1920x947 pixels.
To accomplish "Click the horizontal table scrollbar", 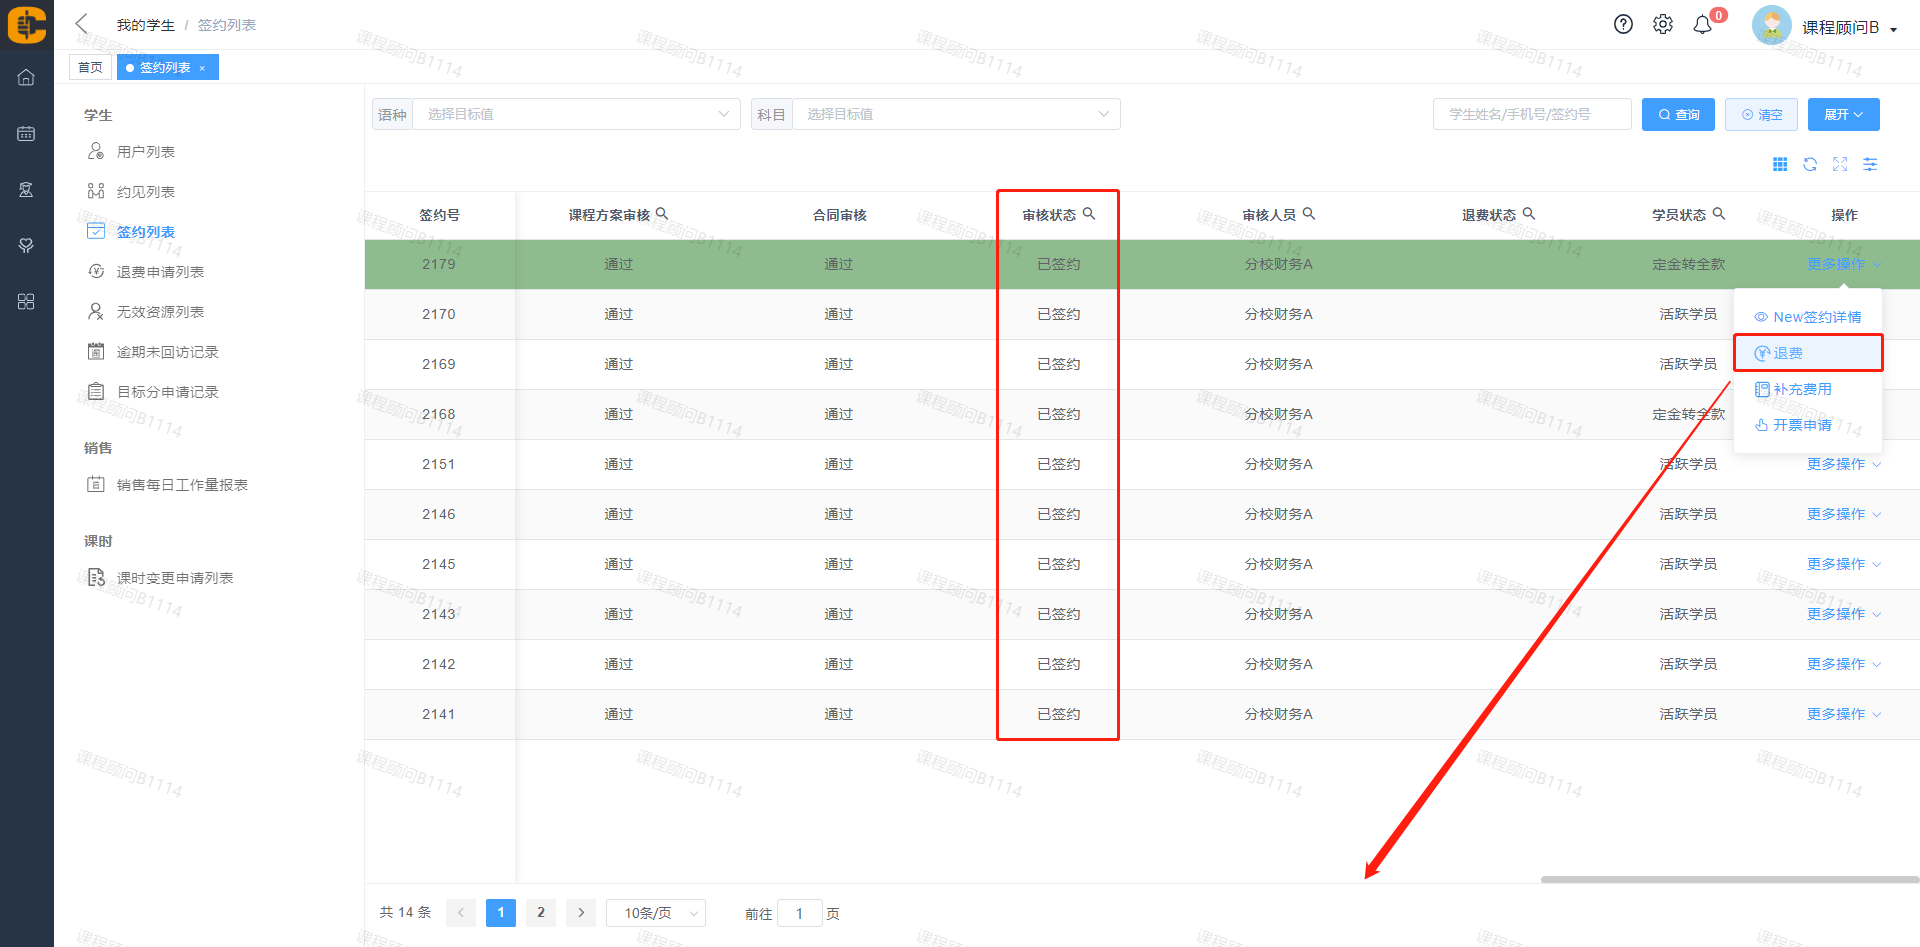I will 1729,880.
